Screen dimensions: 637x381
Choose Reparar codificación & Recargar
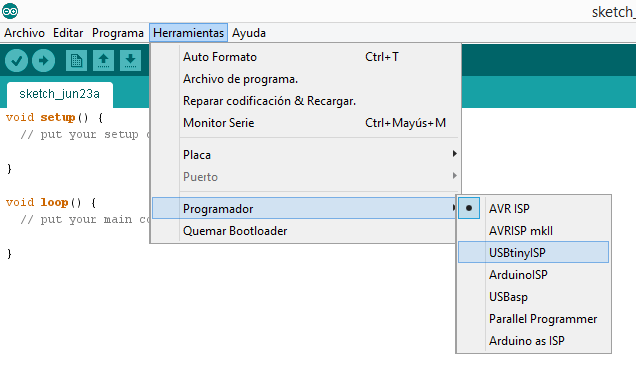pyautogui.click(x=306, y=101)
